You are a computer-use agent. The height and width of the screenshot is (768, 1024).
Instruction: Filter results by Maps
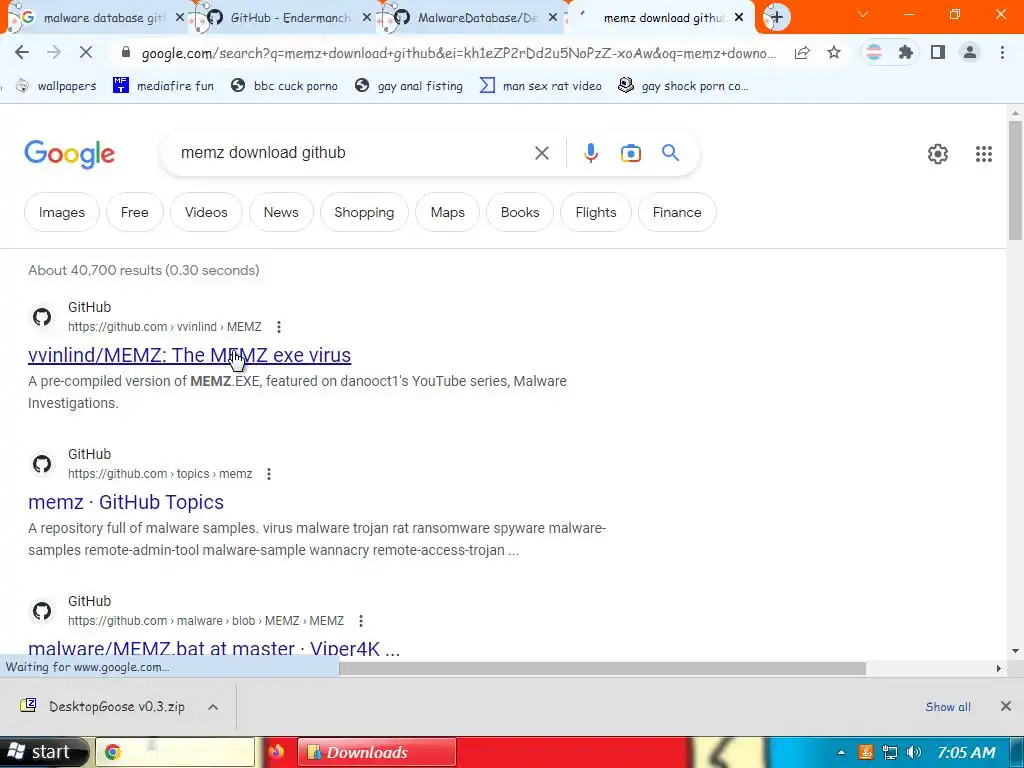tap(447, 212)
